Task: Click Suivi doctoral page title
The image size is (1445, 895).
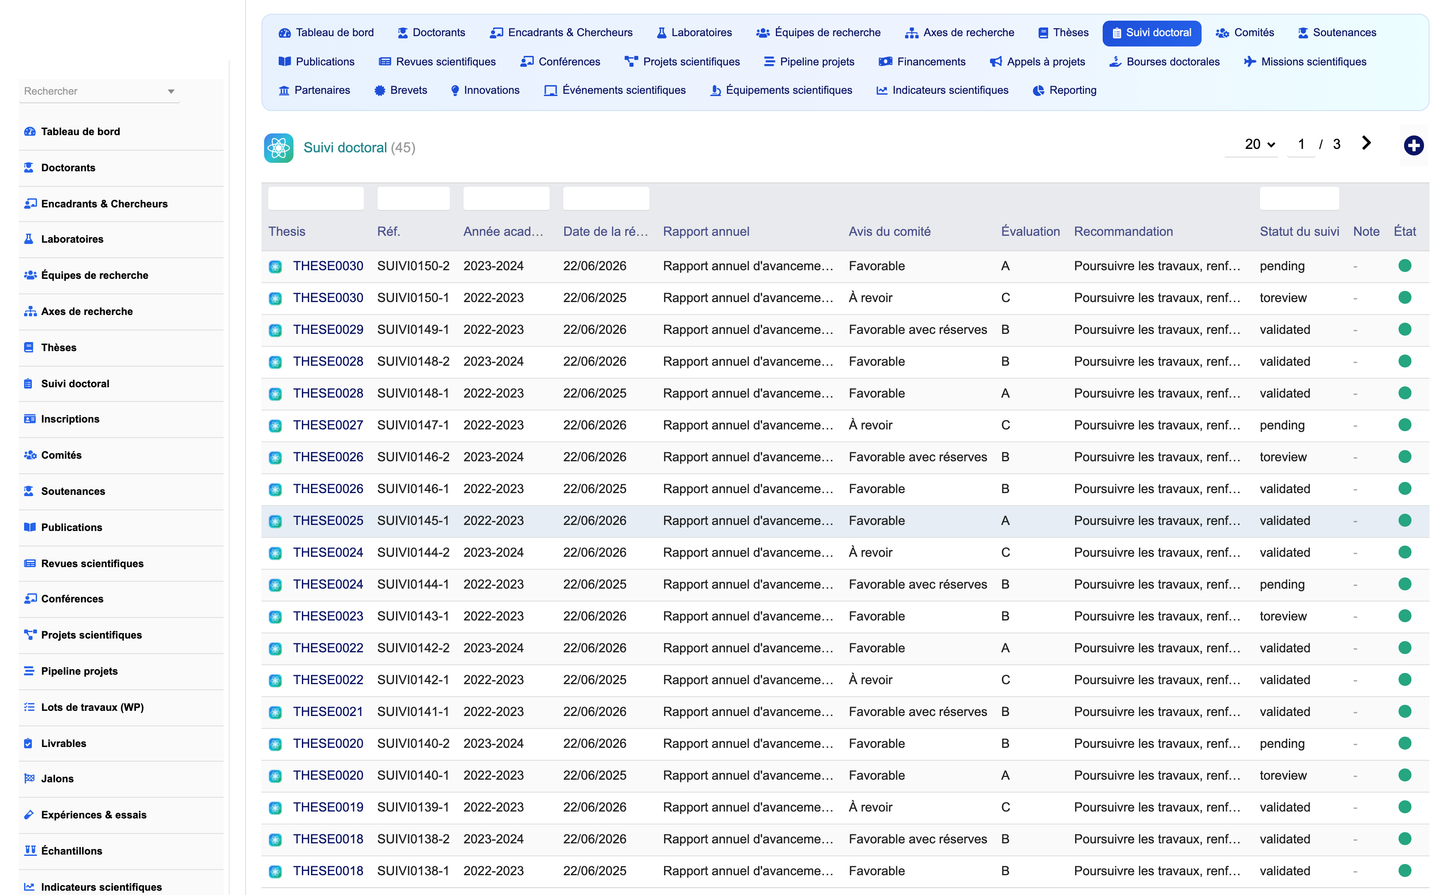Action: (x=345, y=148)
